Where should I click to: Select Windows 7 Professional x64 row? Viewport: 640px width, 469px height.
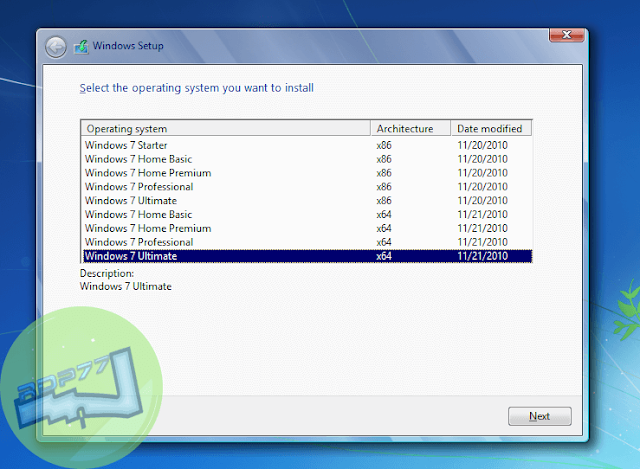[x=308, y=242]
